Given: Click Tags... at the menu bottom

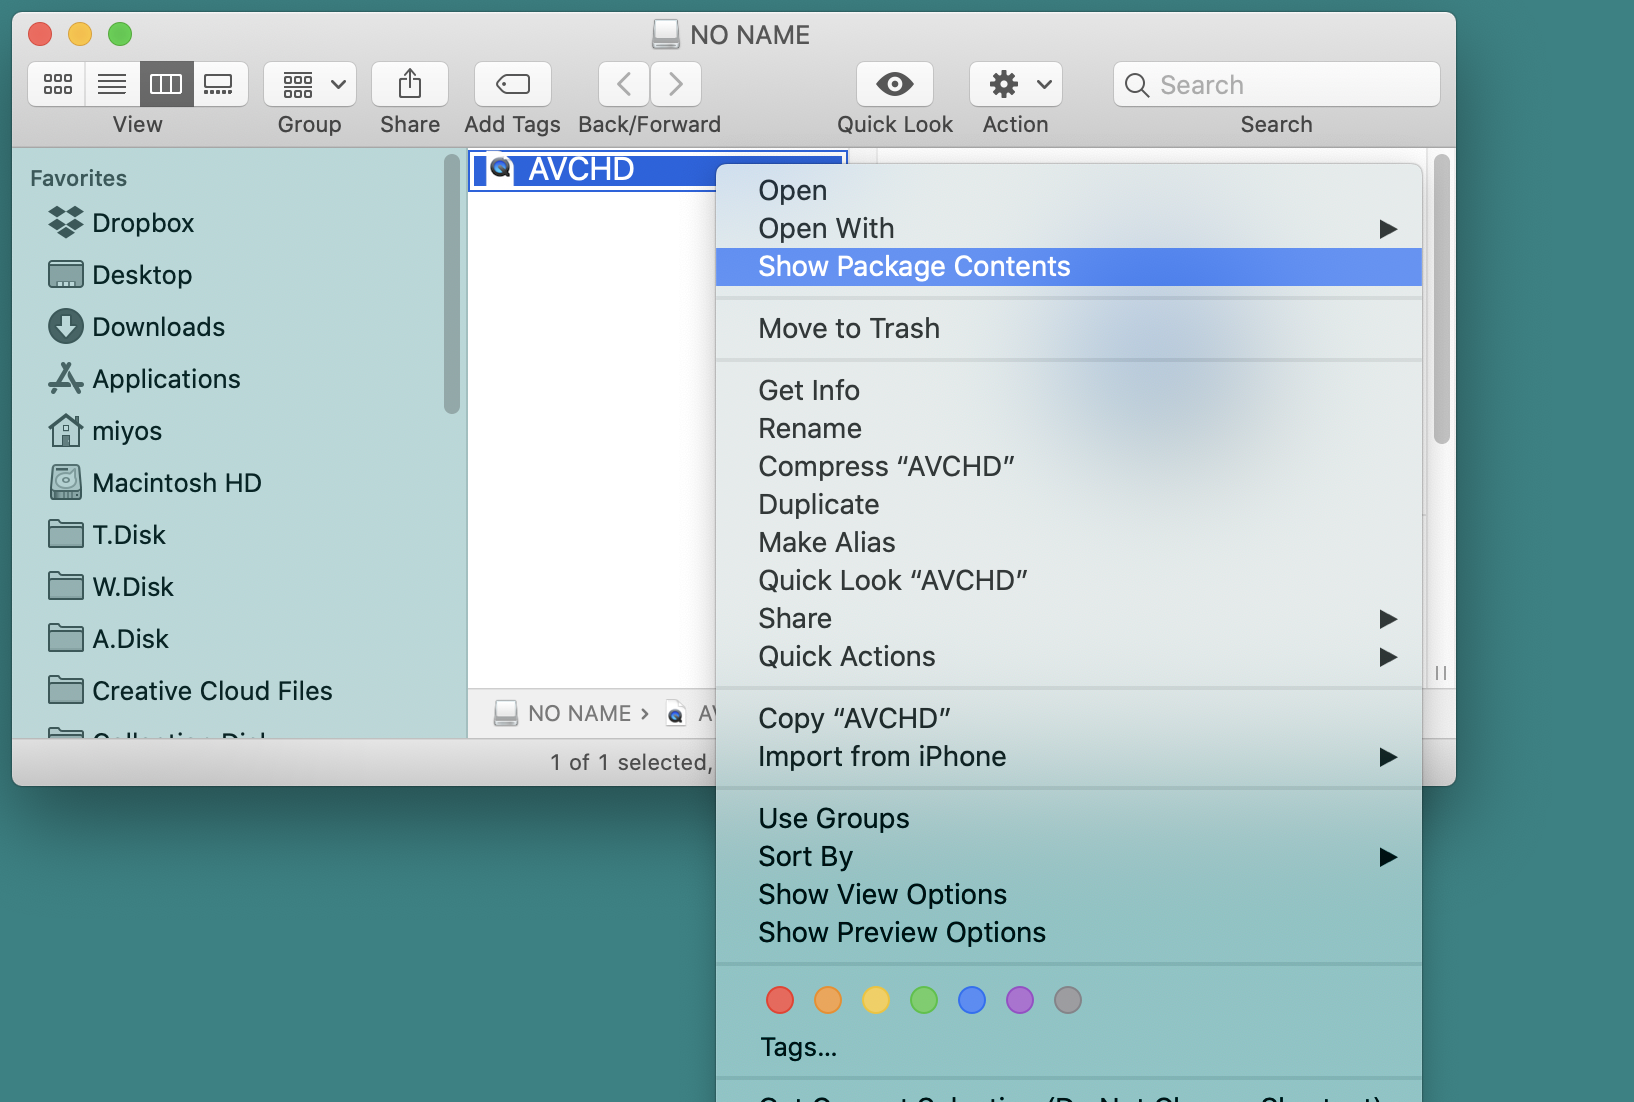Looking at the screenshot, I should (798, 1047).
